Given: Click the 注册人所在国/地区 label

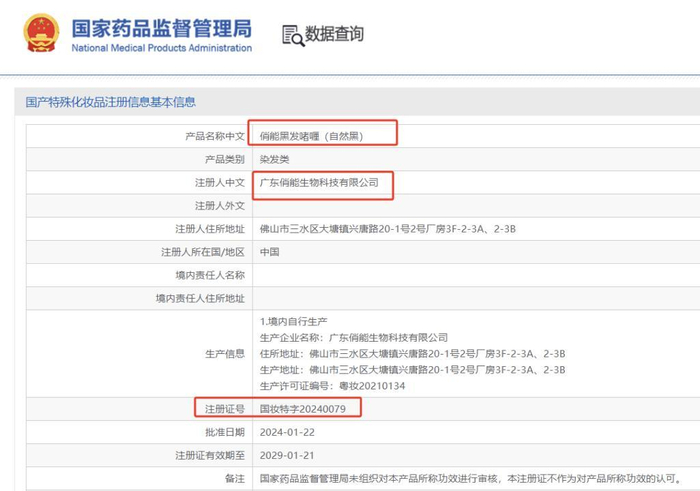Looking at the screenshot, I should (x=203, y=252).
